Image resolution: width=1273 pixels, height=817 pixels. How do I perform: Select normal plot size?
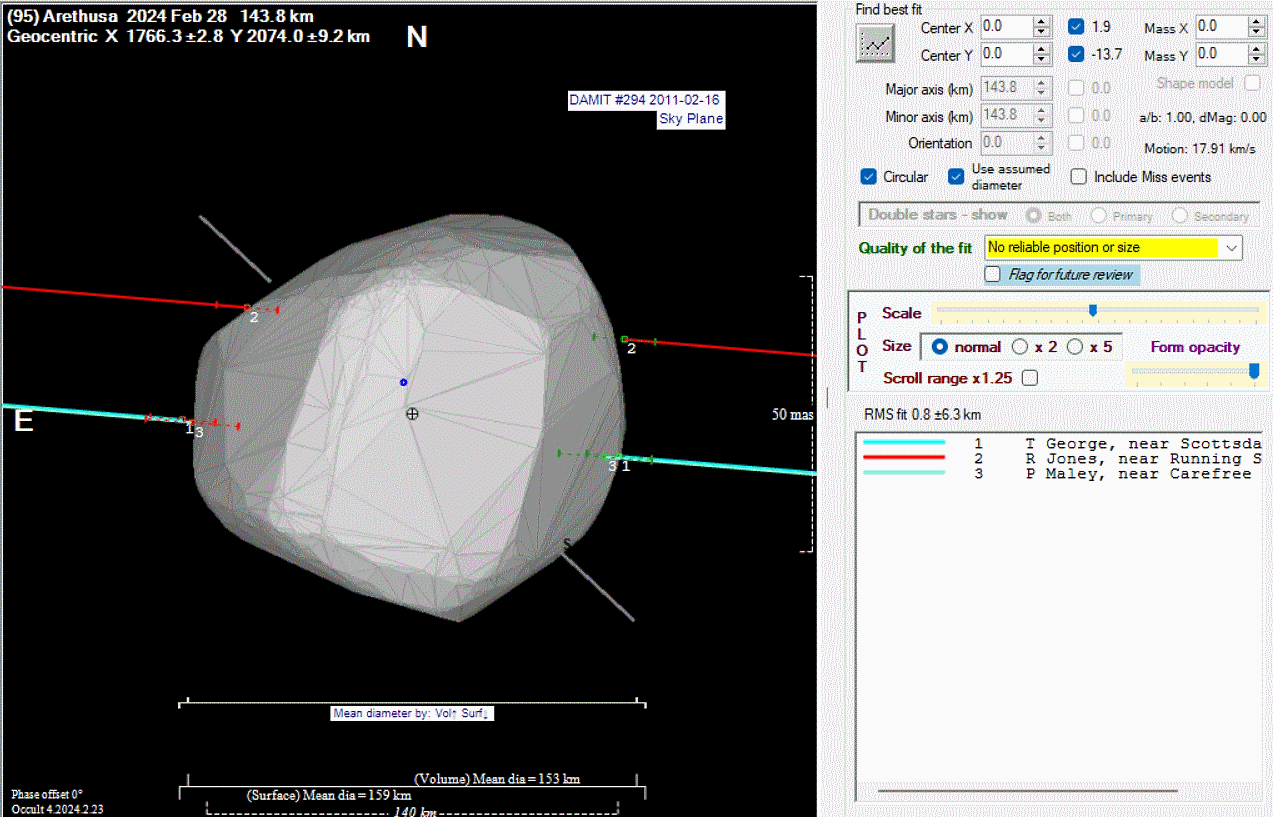(940, 347)
